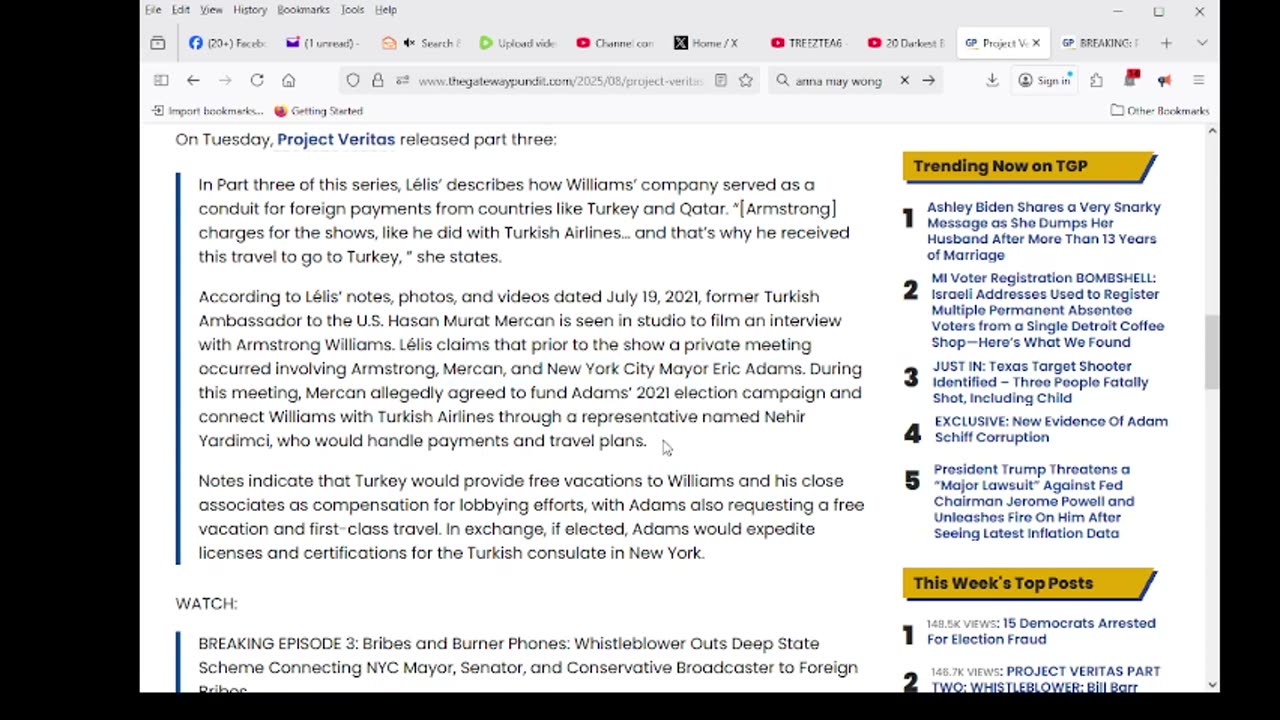Open the Other Bookmarks folder
This screenshot has height=720, width=1280.
pos(1159,111)
